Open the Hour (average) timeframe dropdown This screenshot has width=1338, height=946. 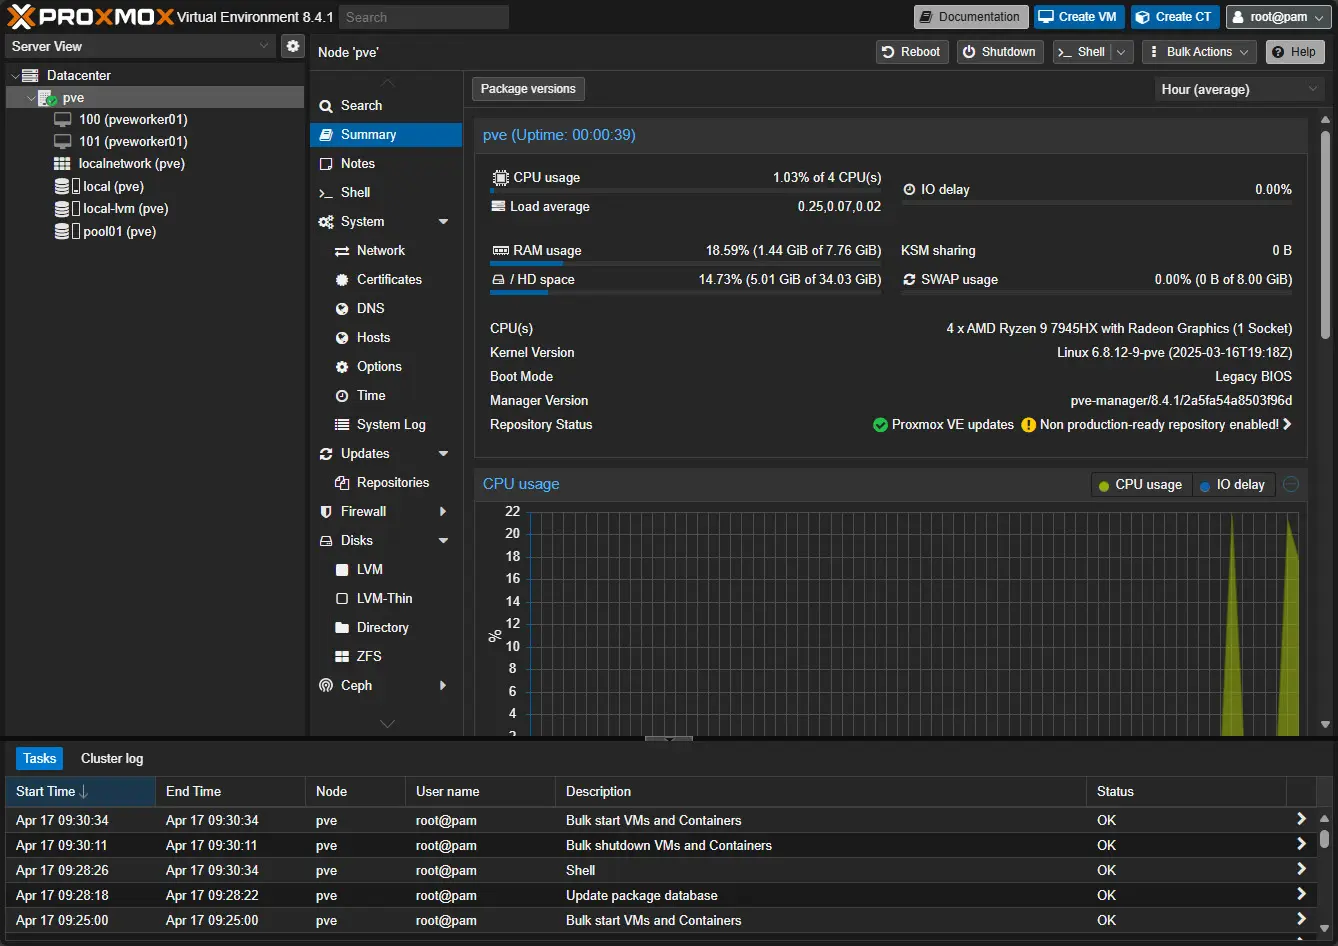[x=1239, y=89]
